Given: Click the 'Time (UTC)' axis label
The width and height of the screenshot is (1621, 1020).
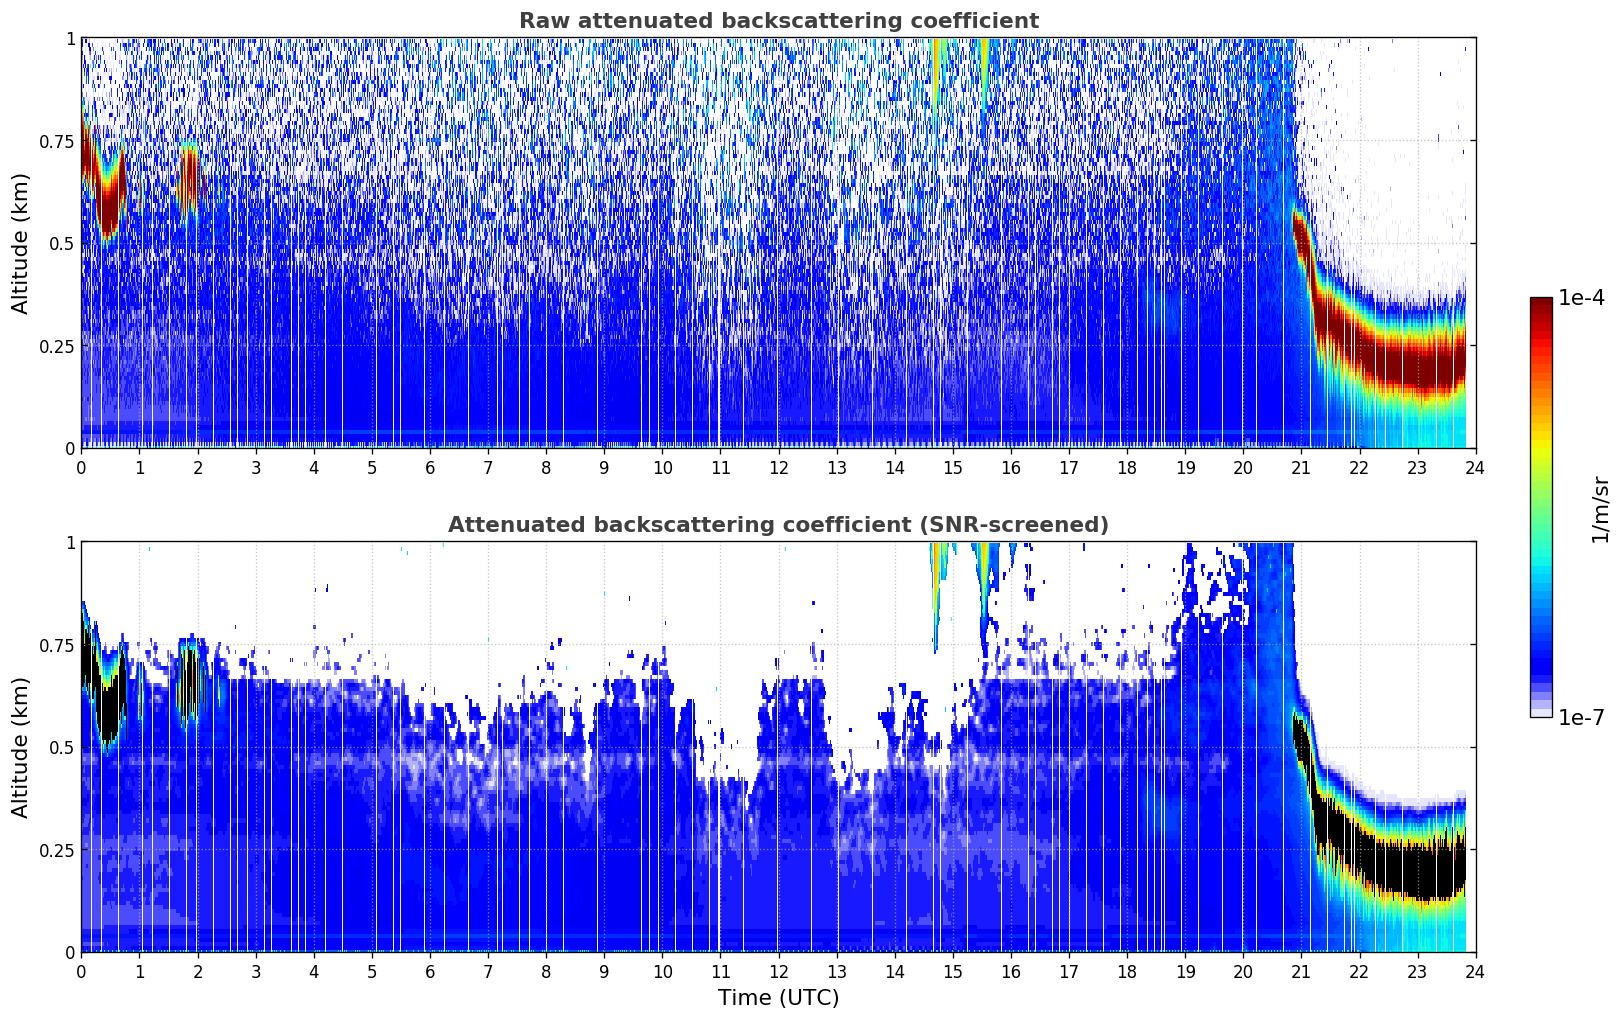Looking at the screenshot, I should point(778,998).
